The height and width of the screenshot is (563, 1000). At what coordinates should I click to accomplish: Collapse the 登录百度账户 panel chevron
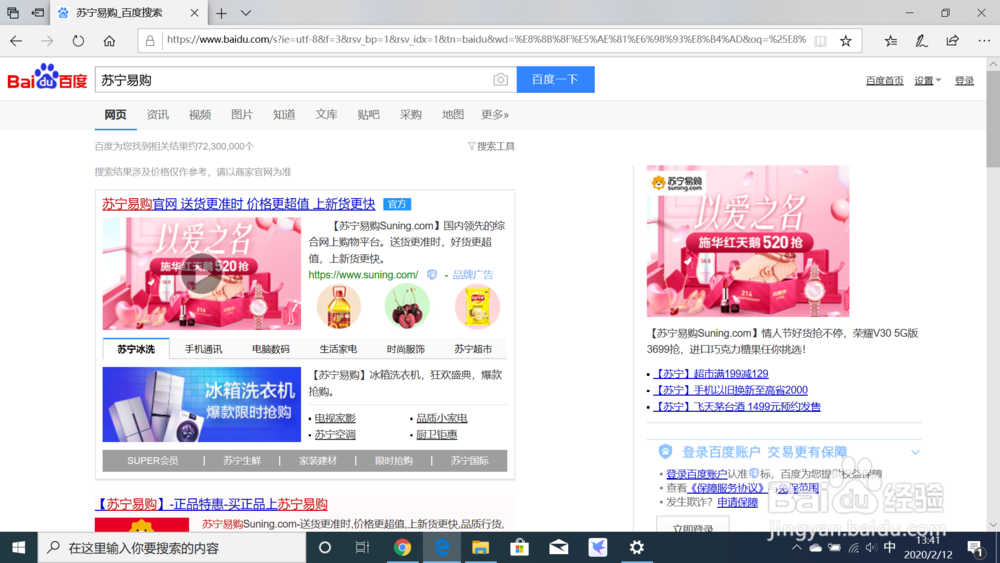915,452
